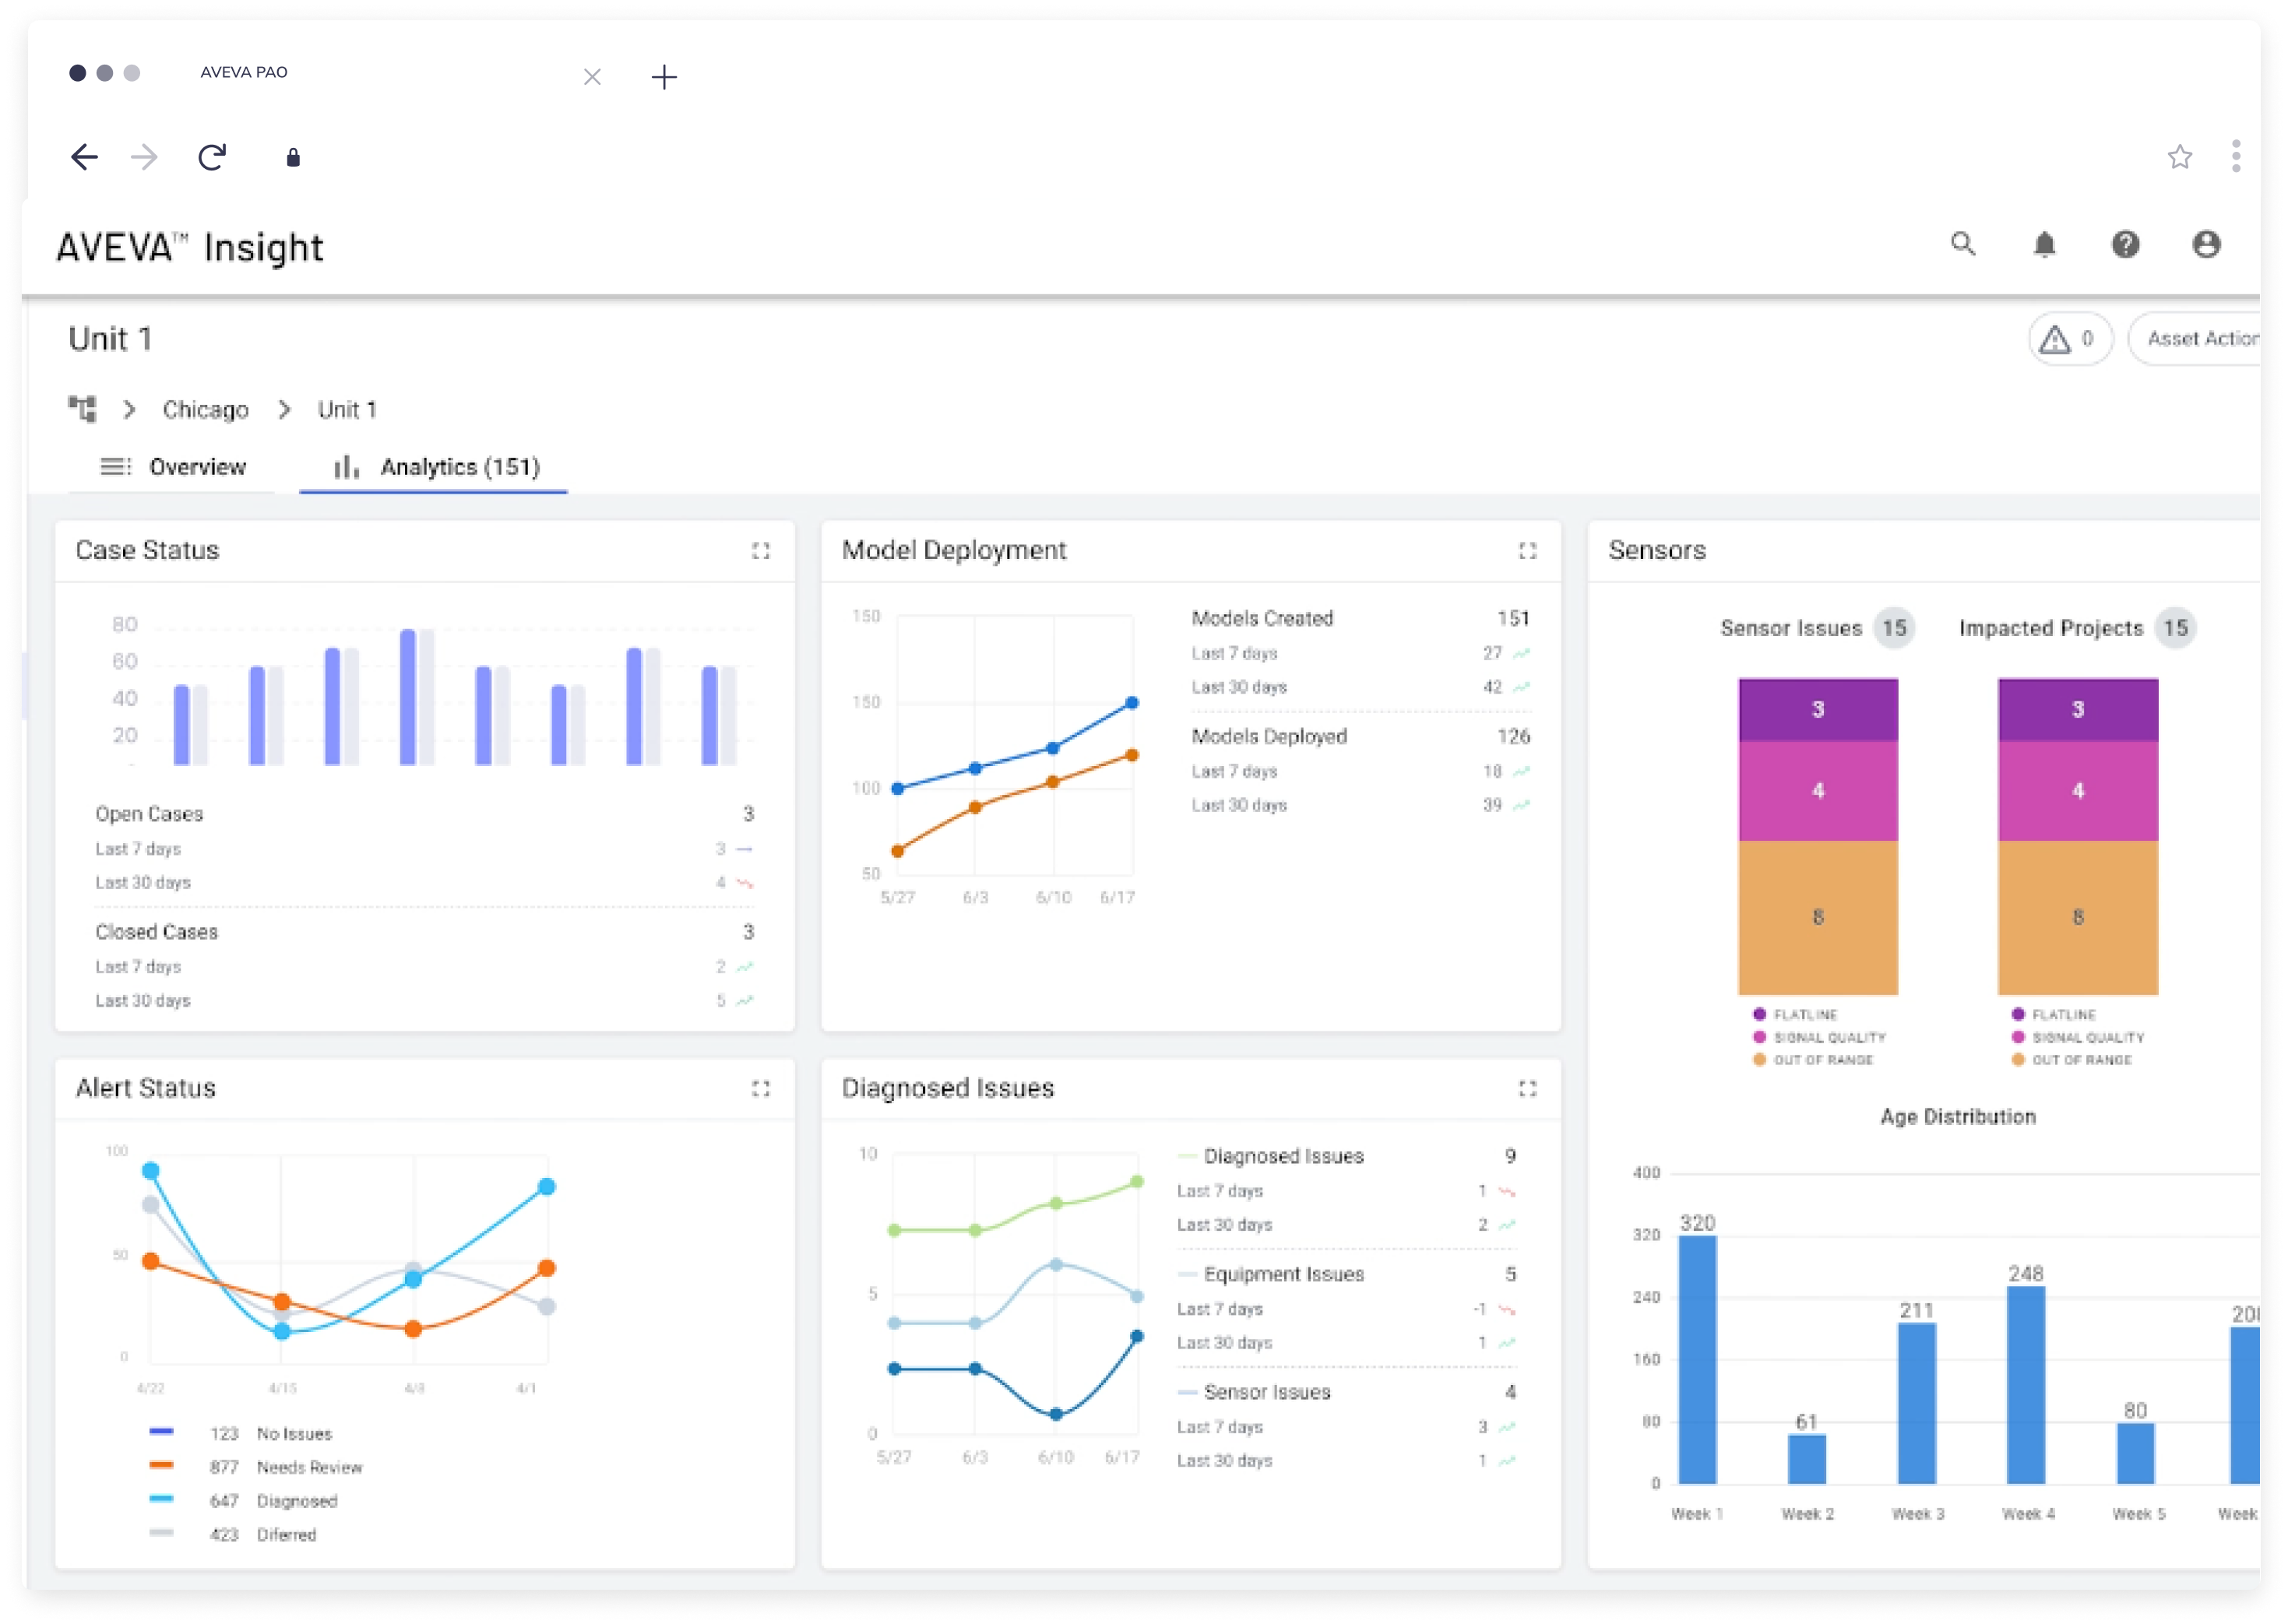Open the browser three-dot menu
Screen dimensions: 2288x1624
tap(2236, 157)
